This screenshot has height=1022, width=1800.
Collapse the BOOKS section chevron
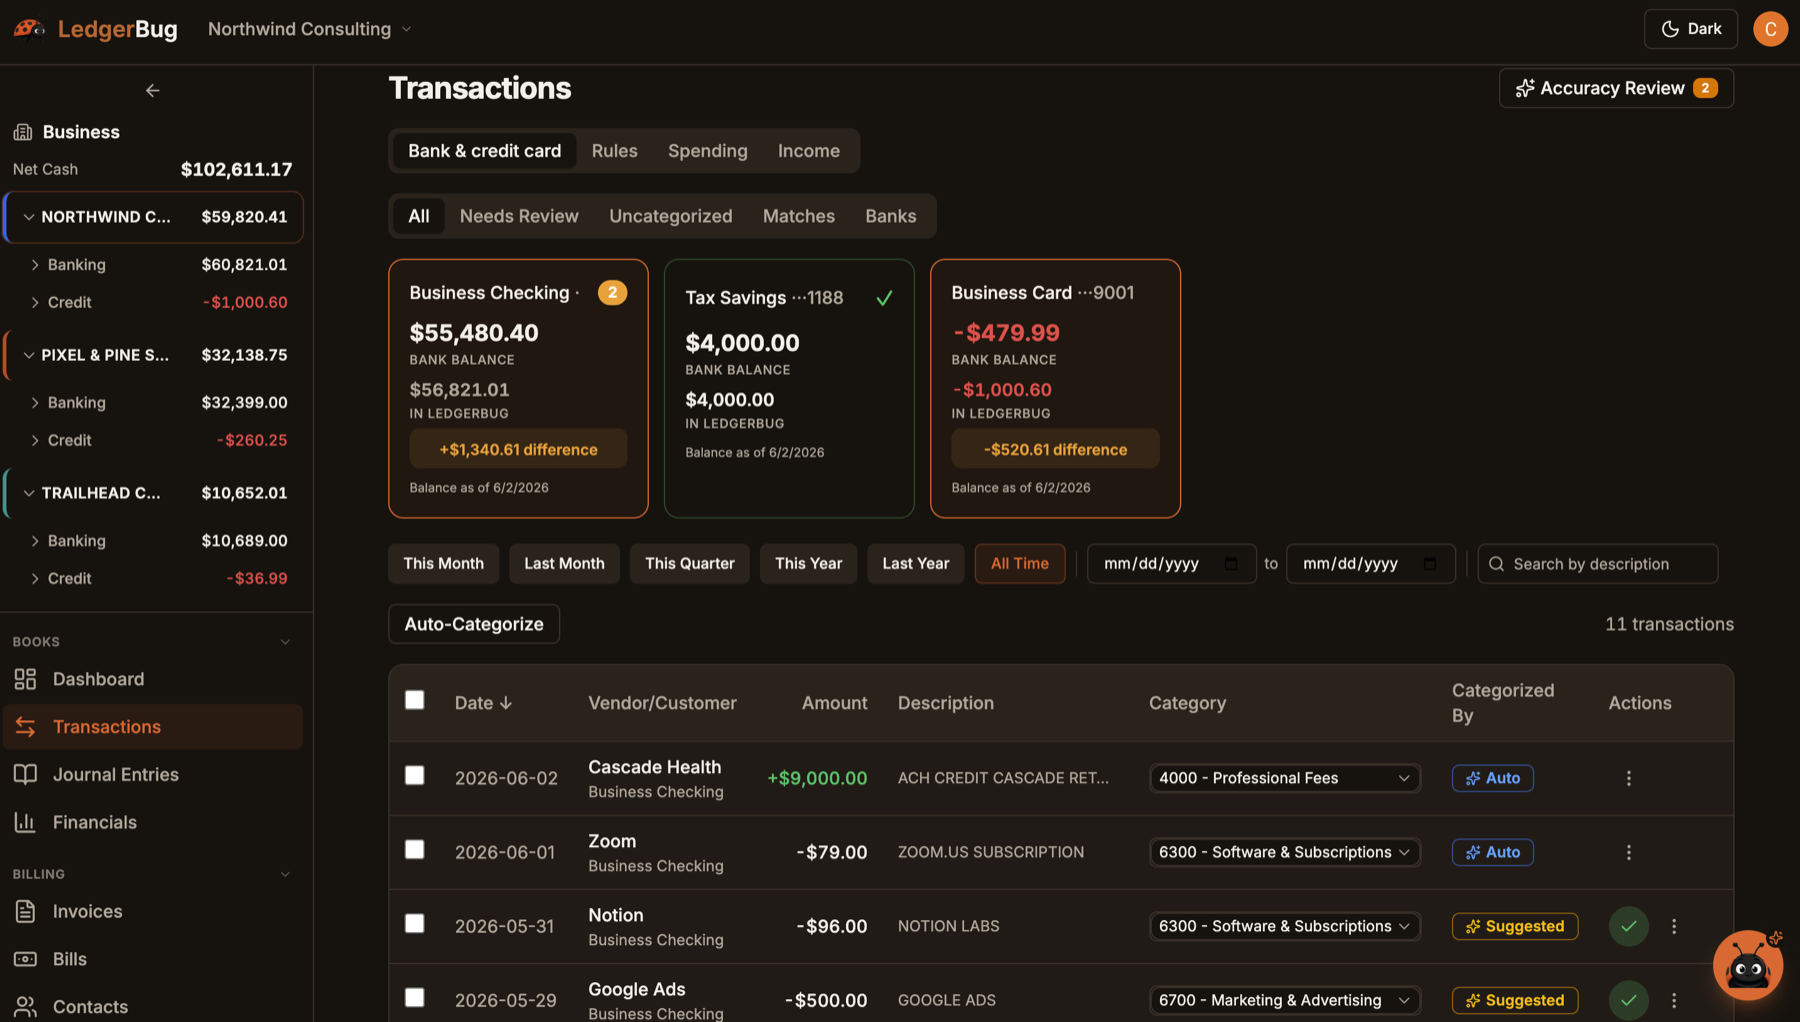point(285,642)
